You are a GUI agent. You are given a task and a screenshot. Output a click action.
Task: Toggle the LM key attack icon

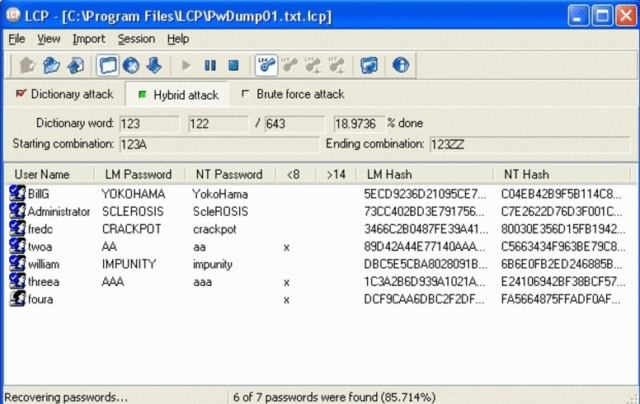(x=266, y=65)
